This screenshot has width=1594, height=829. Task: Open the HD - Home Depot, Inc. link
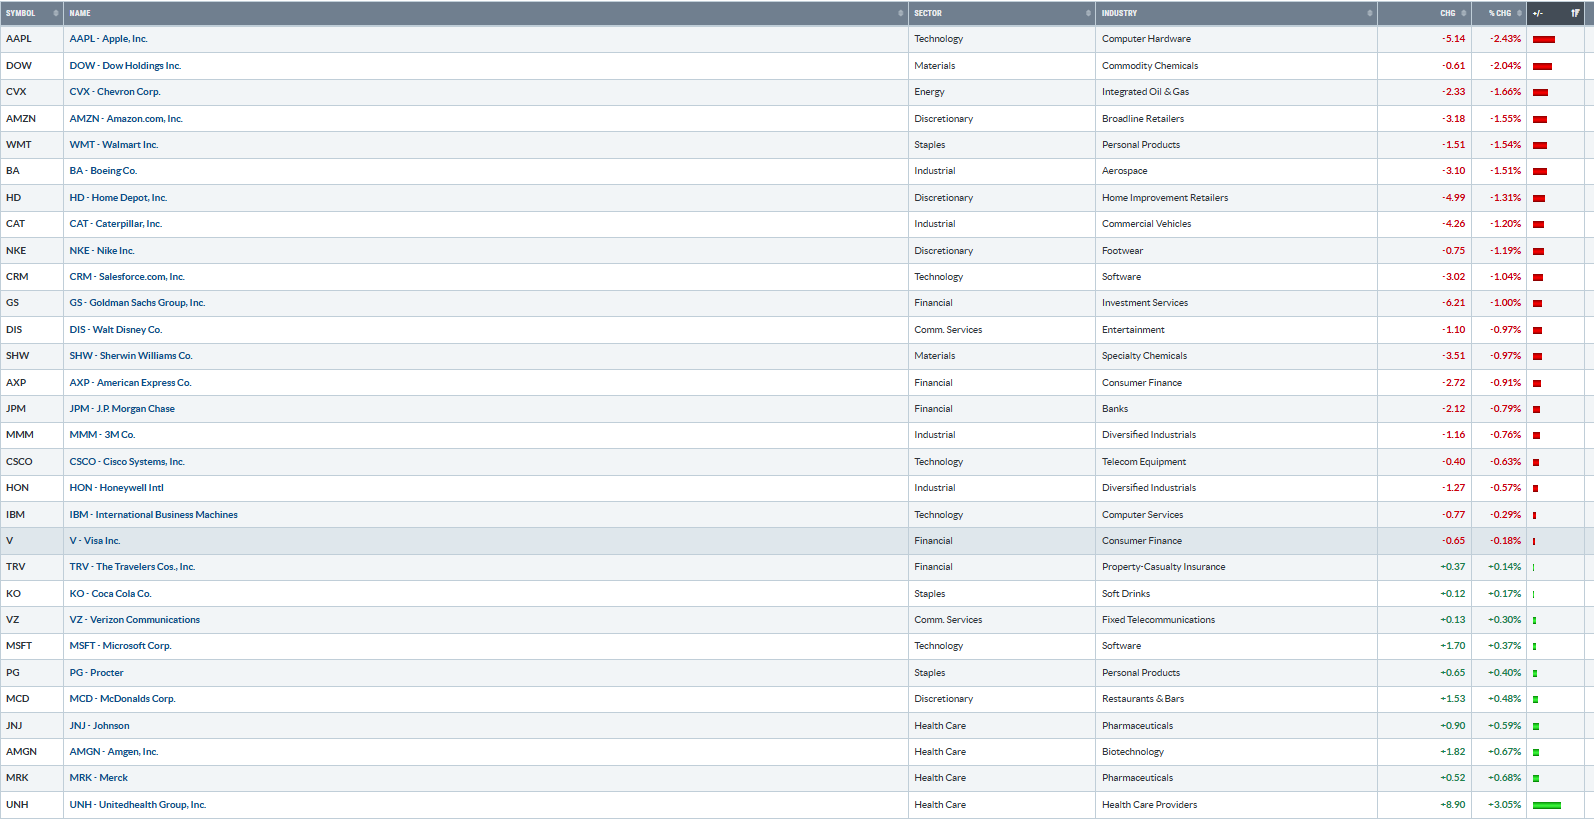[x=118, y=198]
